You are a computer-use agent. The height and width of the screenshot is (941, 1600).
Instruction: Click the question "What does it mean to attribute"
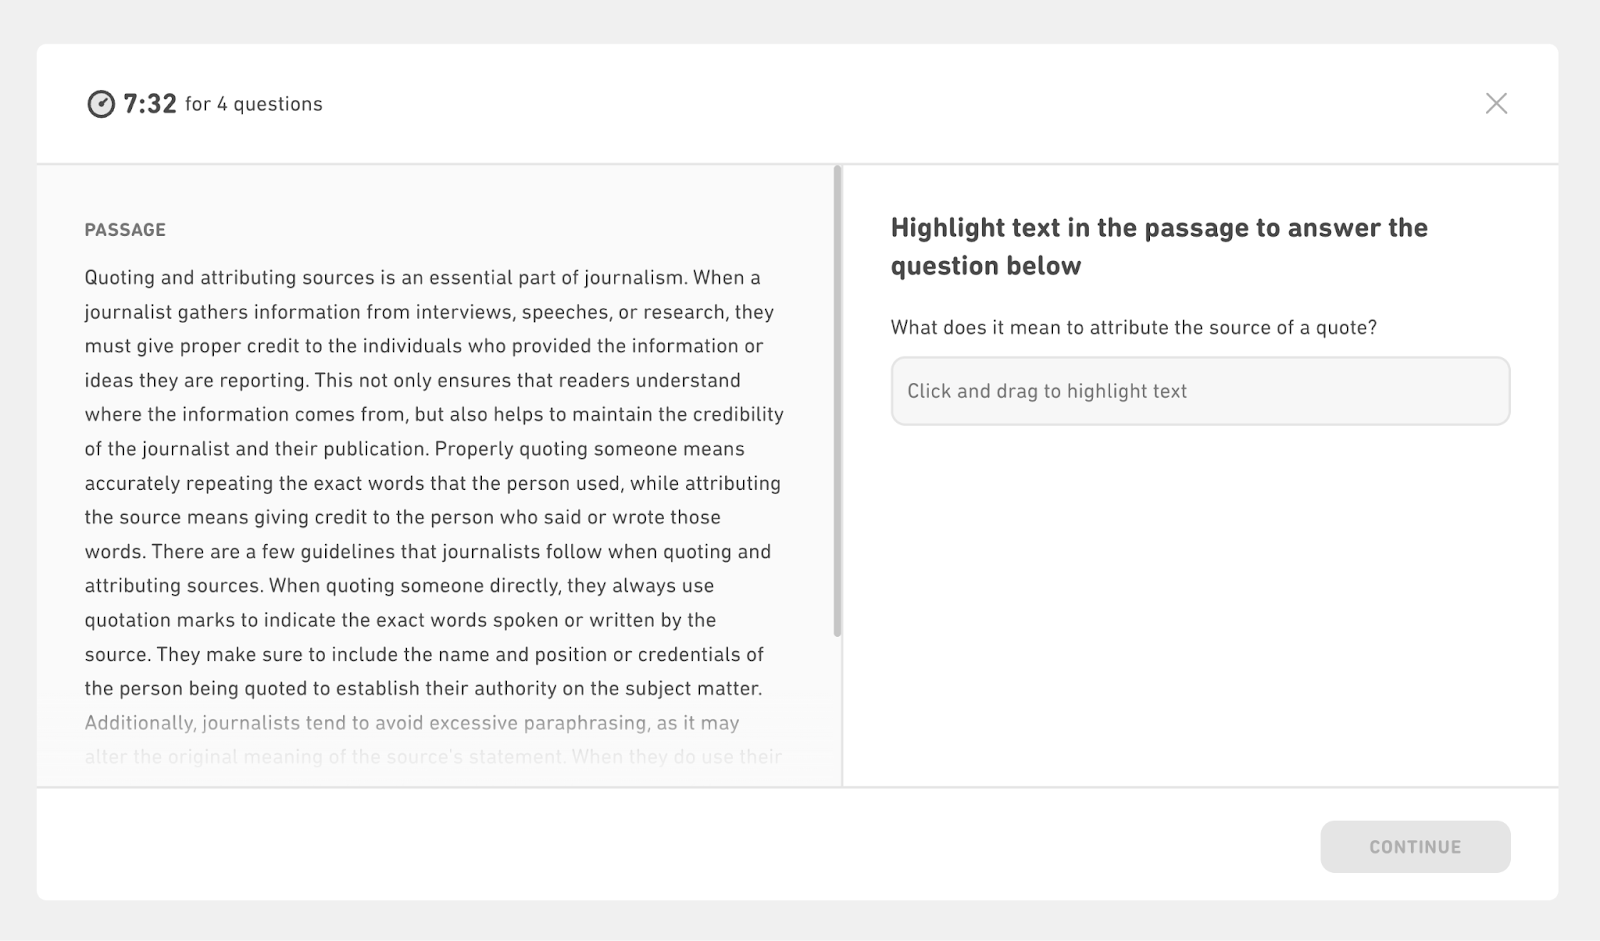pos(1133,327)
